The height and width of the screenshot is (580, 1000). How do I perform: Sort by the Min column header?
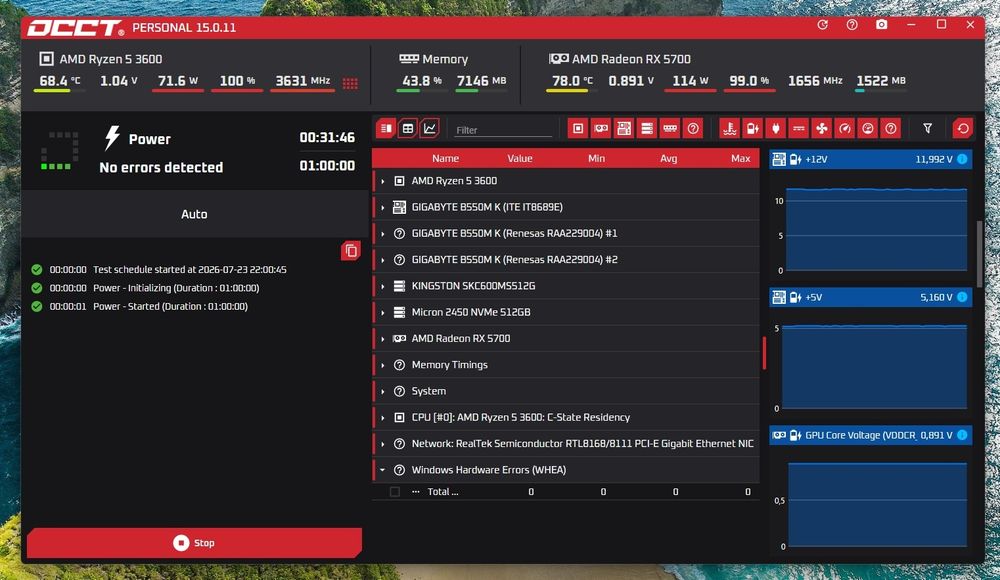596,158
